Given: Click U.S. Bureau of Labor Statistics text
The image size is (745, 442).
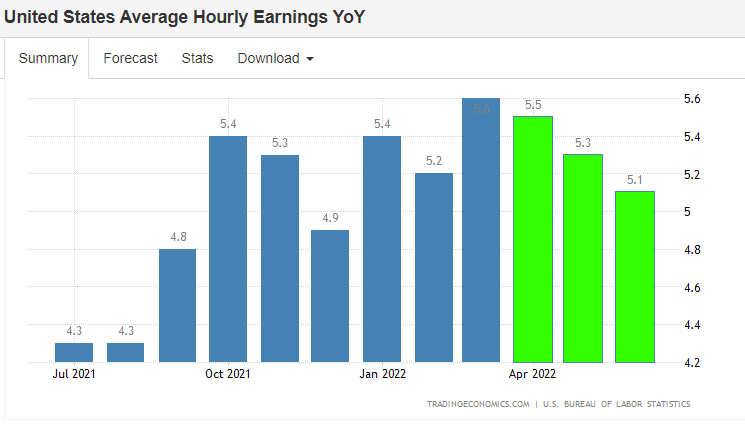Looking at the screenshot, I should (617, 405).
